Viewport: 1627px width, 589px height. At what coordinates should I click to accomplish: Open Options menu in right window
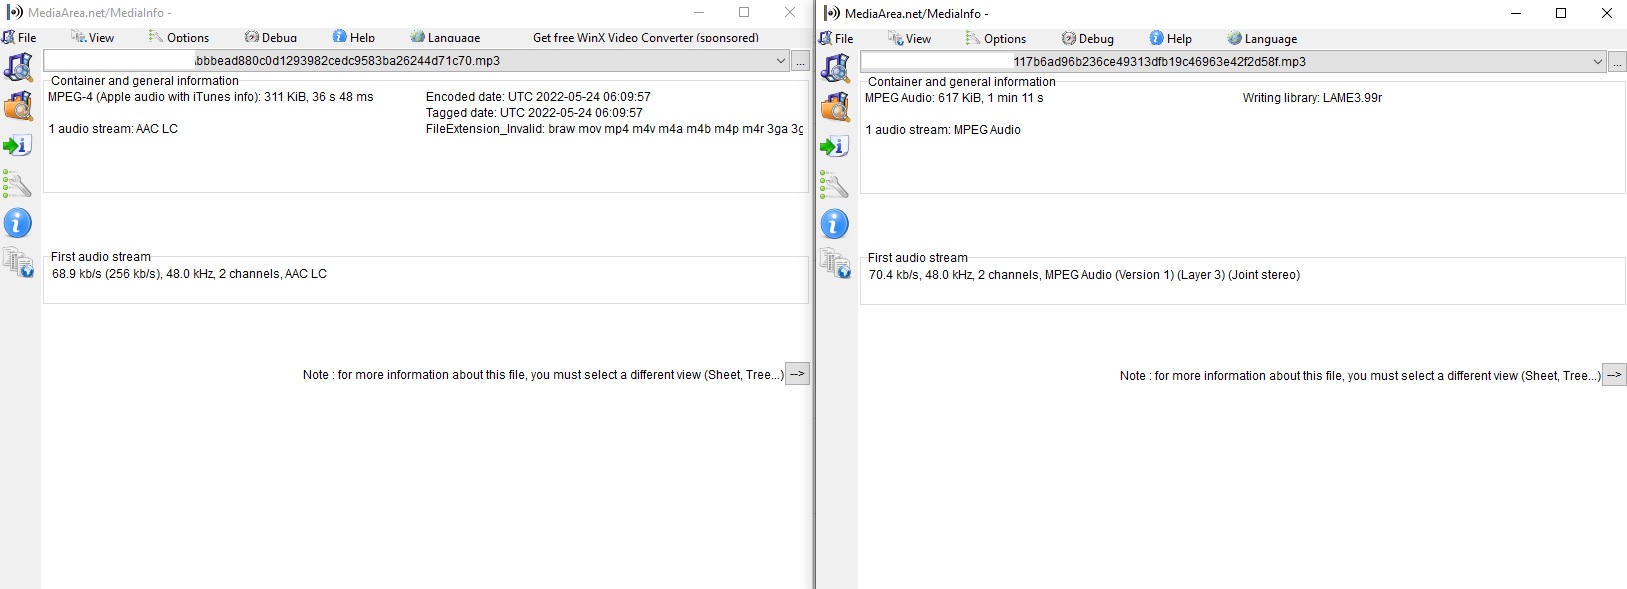click(x=996, y=38)
